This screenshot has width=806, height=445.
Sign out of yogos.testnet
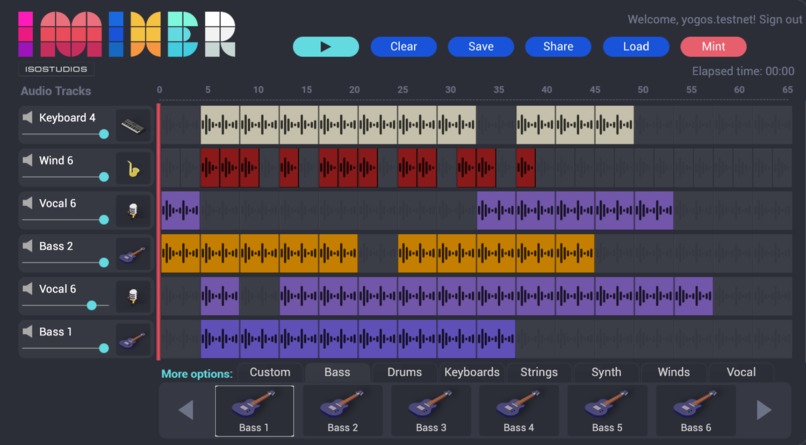[x=780, y=20]
